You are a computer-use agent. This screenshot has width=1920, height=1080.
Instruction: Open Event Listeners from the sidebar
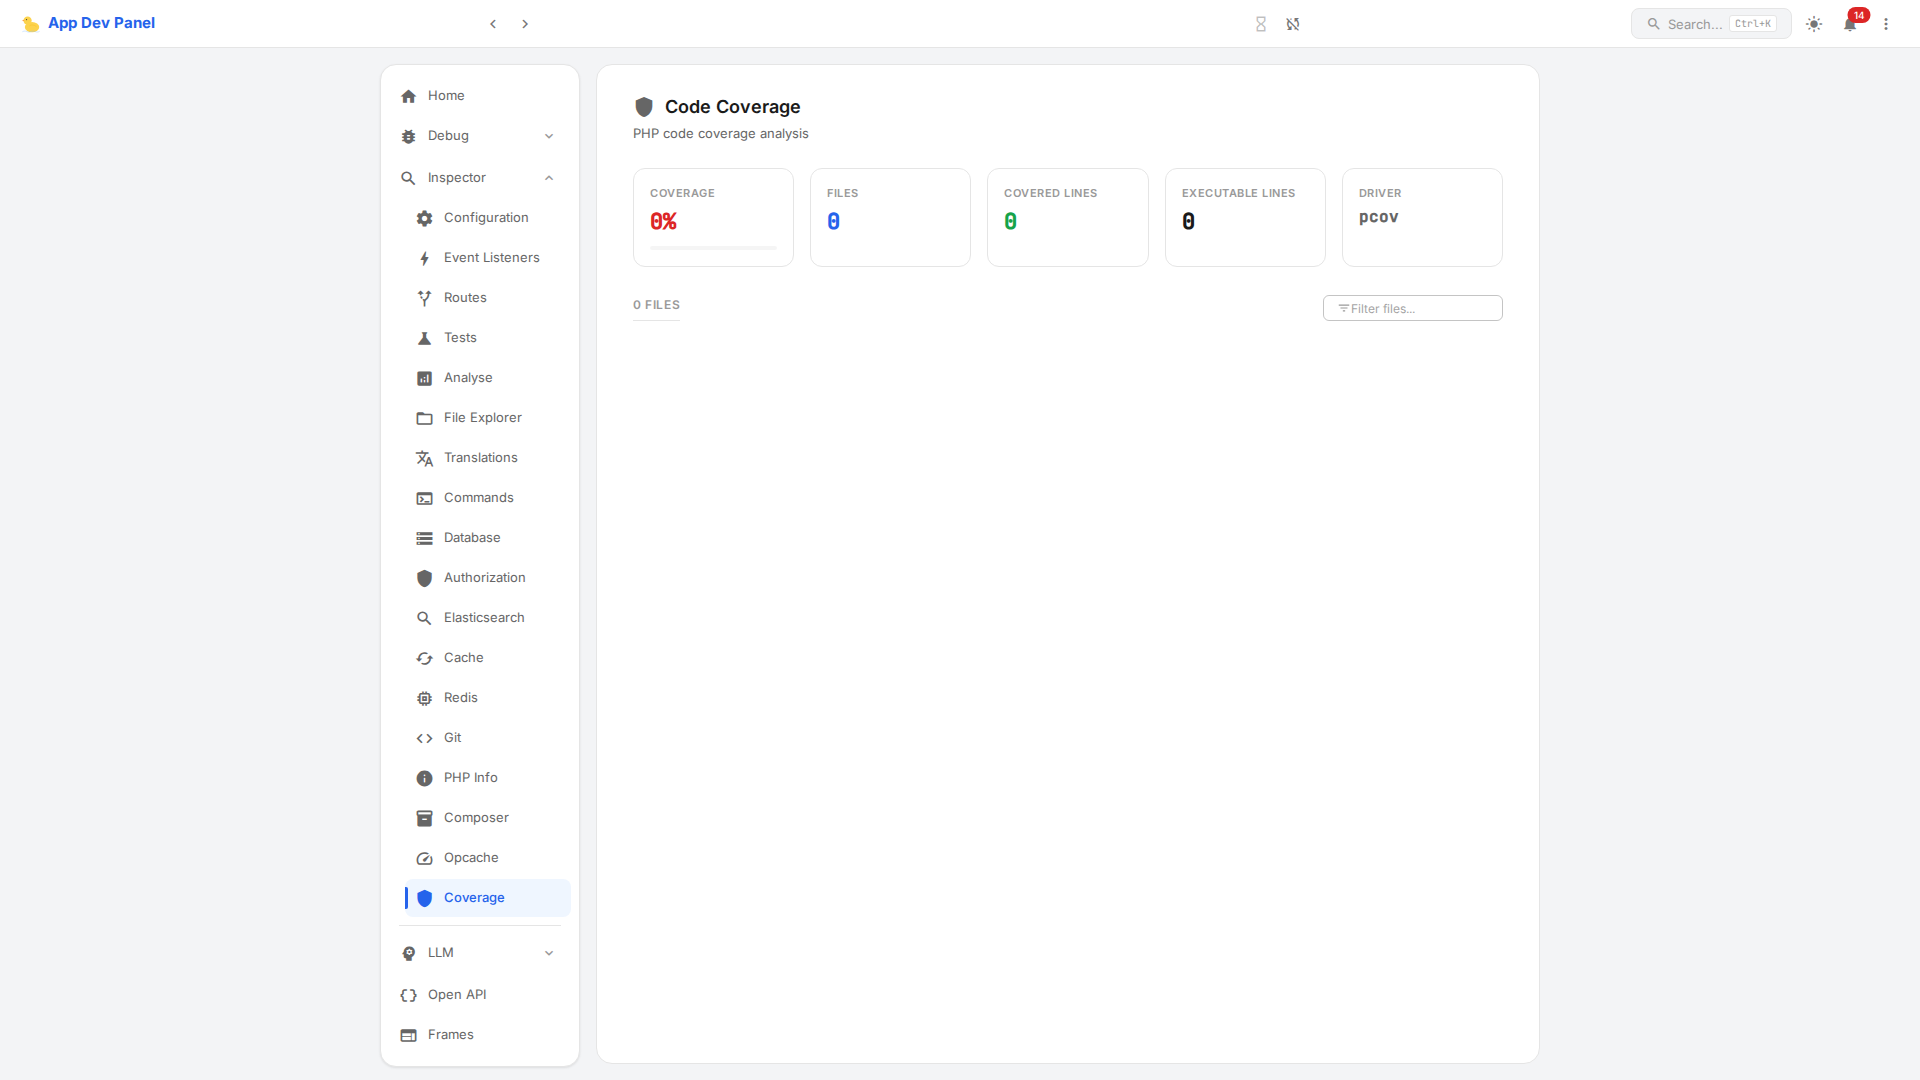[491, 258]
